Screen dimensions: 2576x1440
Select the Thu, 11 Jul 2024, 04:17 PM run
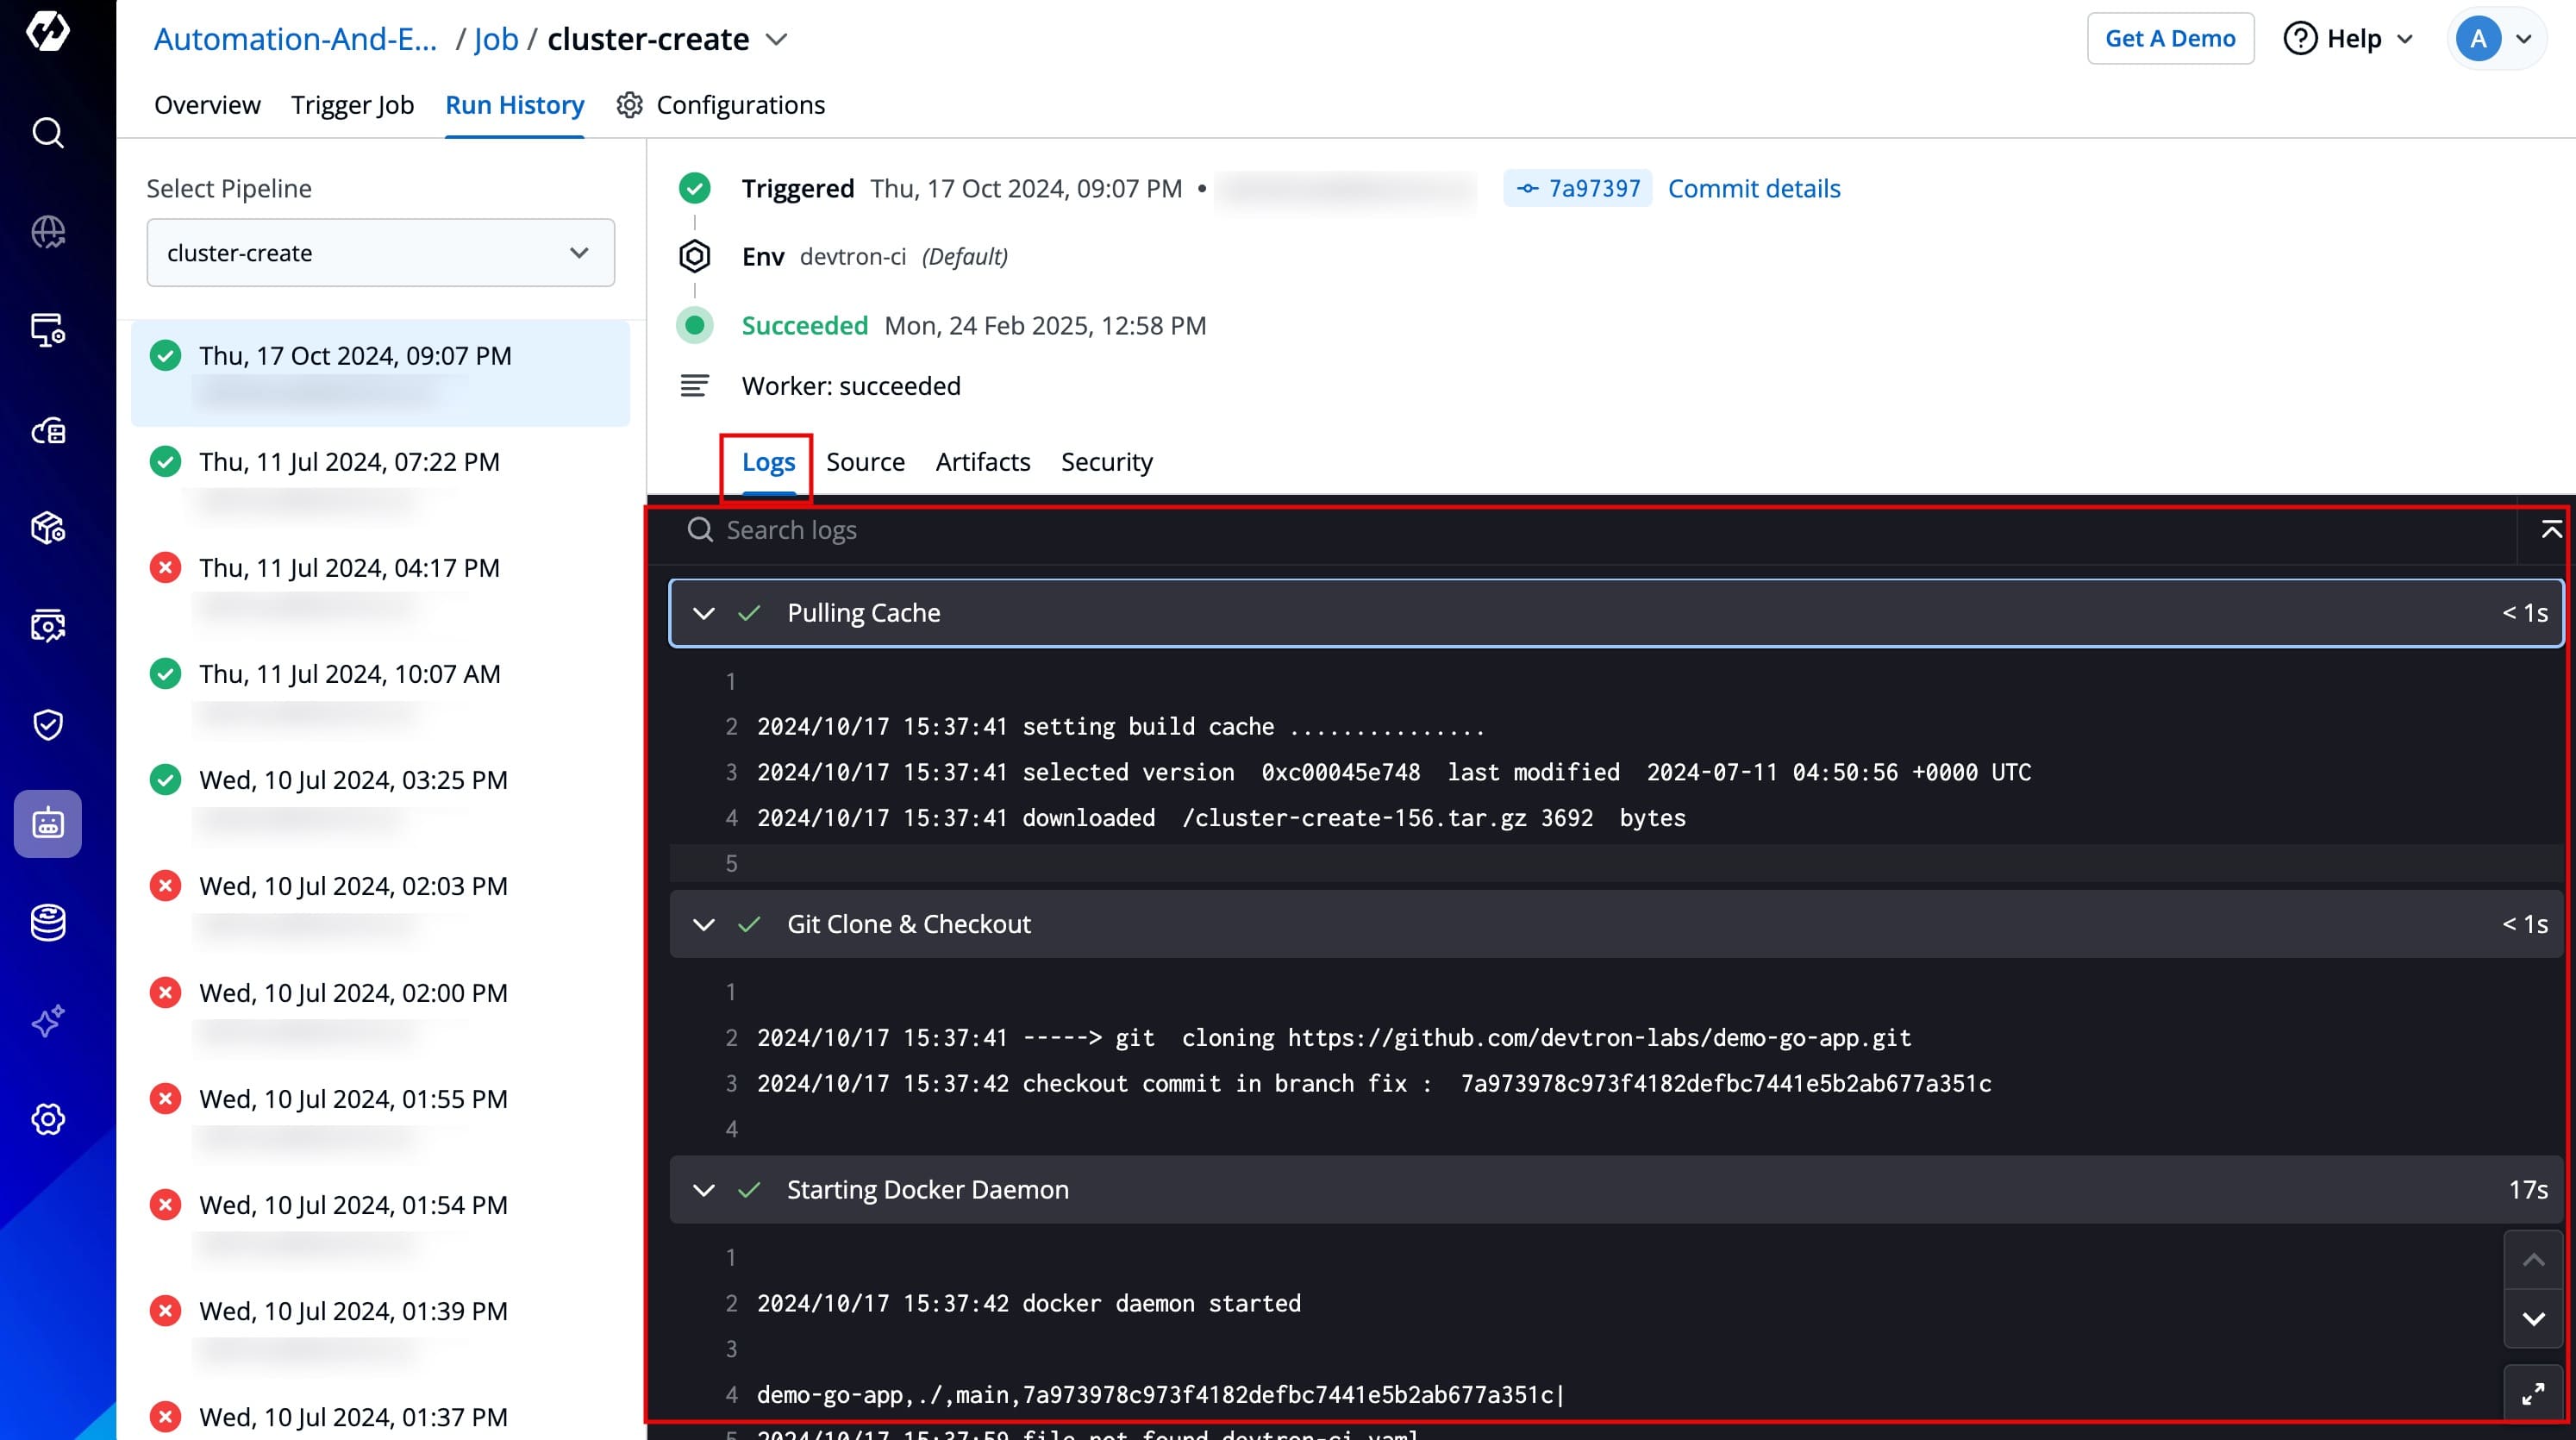click(x=349, y=568)
